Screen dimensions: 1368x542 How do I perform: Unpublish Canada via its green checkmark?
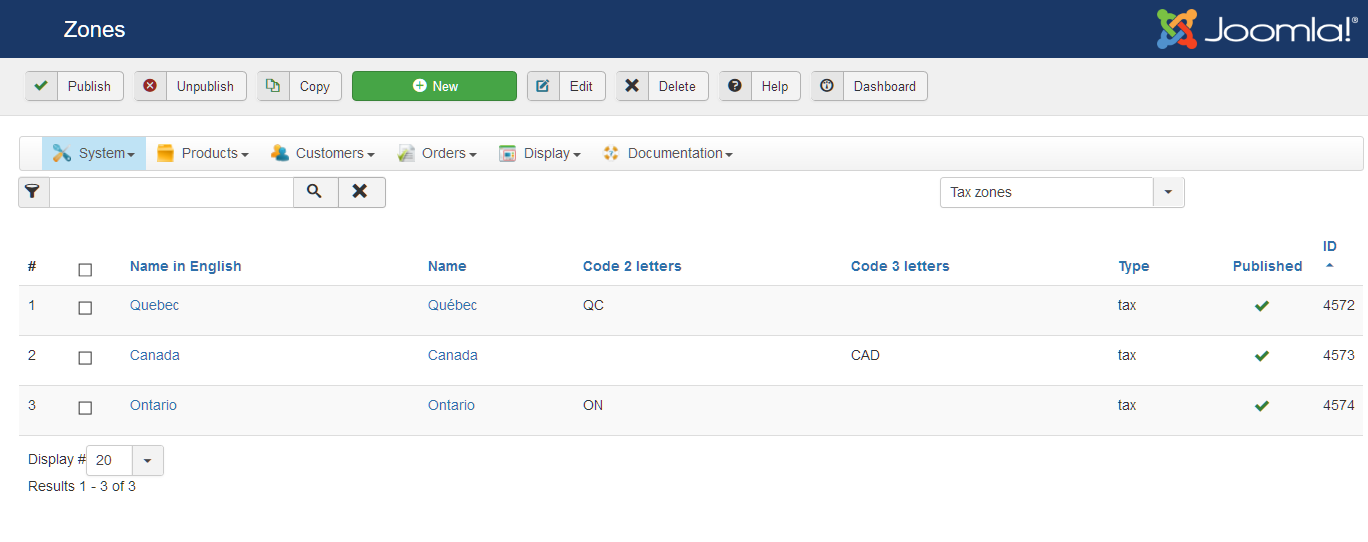click(1262, 356)
